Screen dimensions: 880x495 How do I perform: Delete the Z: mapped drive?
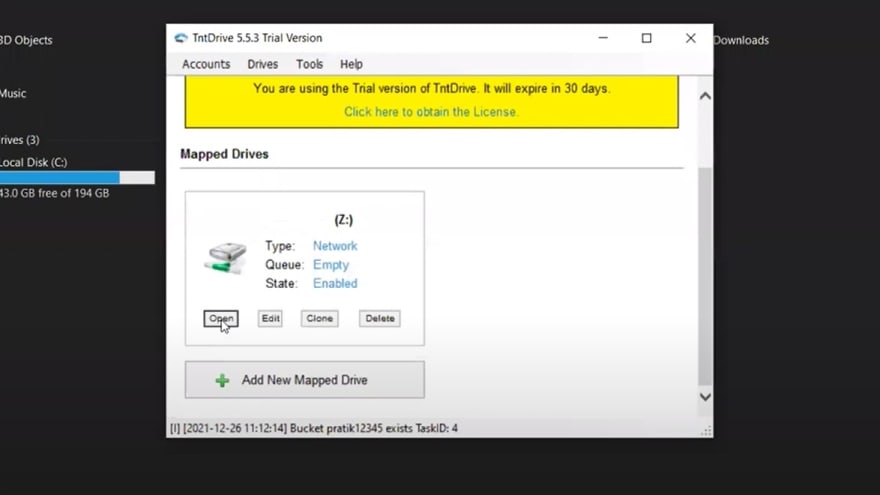tap(380, 318)
